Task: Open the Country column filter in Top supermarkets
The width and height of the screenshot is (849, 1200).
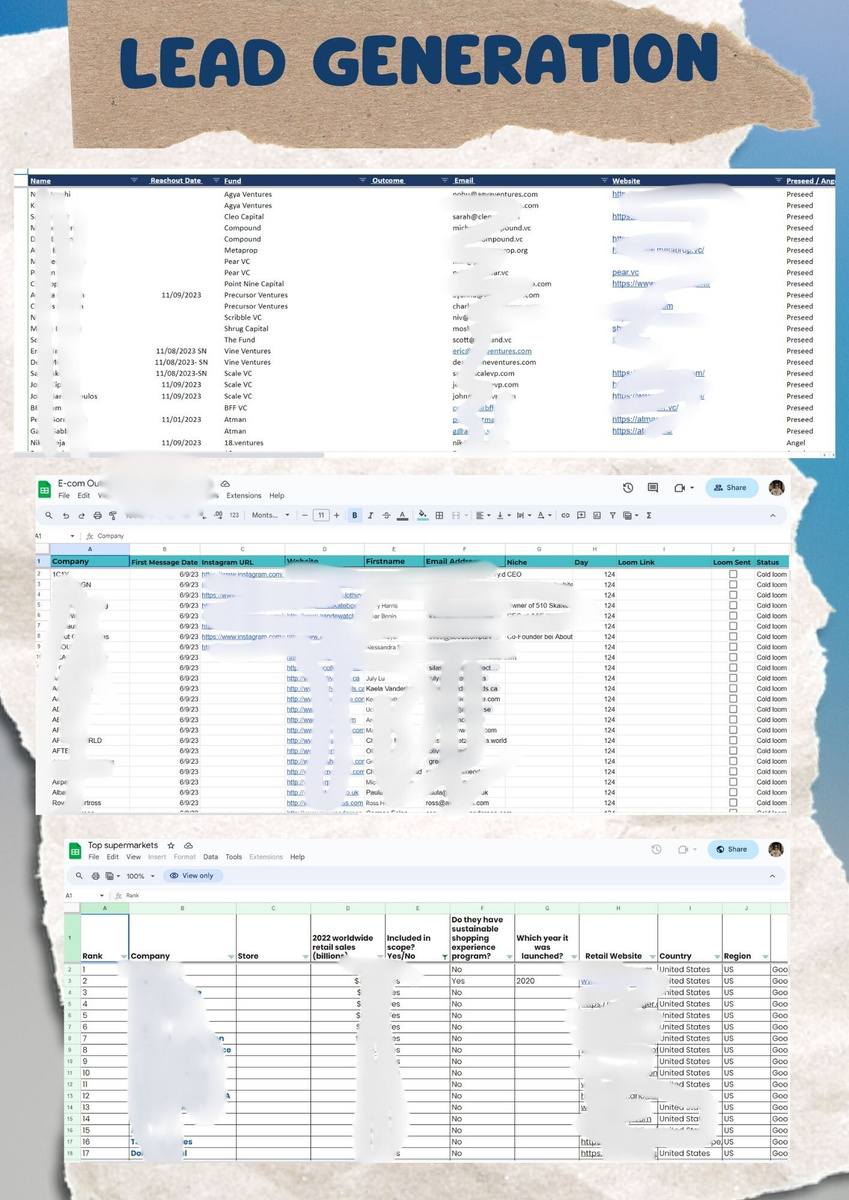Action: click(x=715, y=957)
